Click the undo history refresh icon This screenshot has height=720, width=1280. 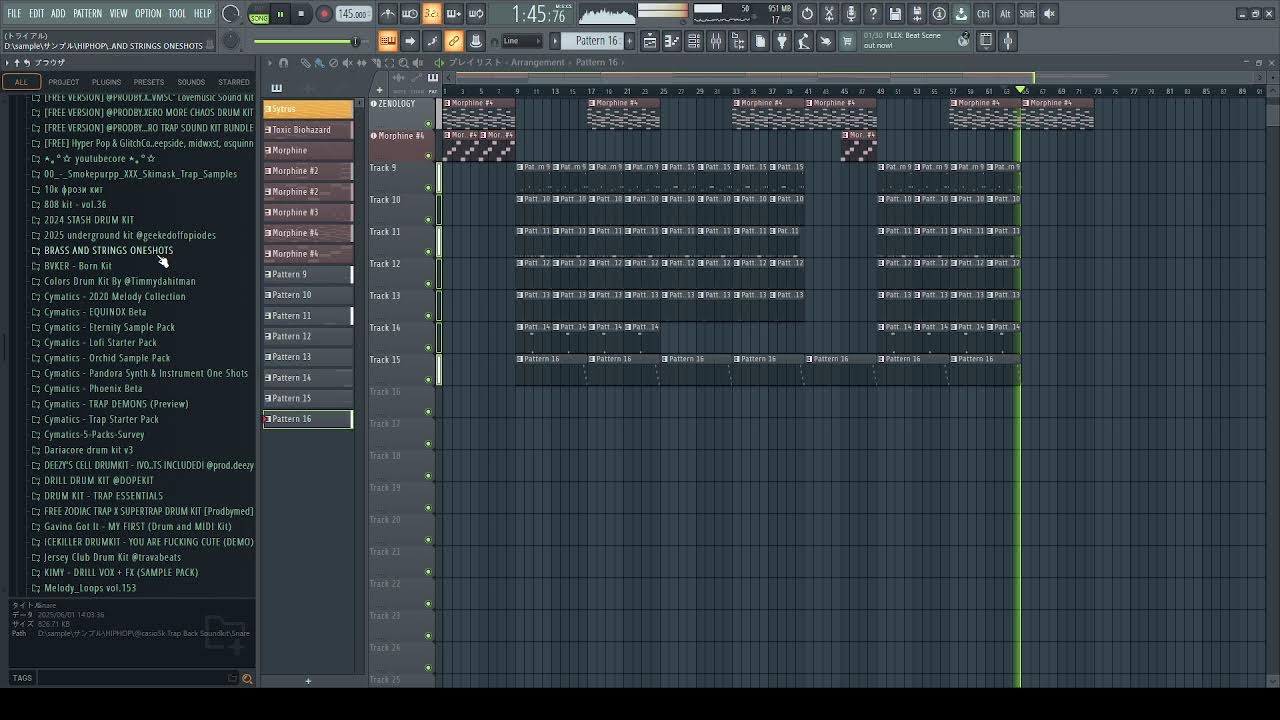807,14
